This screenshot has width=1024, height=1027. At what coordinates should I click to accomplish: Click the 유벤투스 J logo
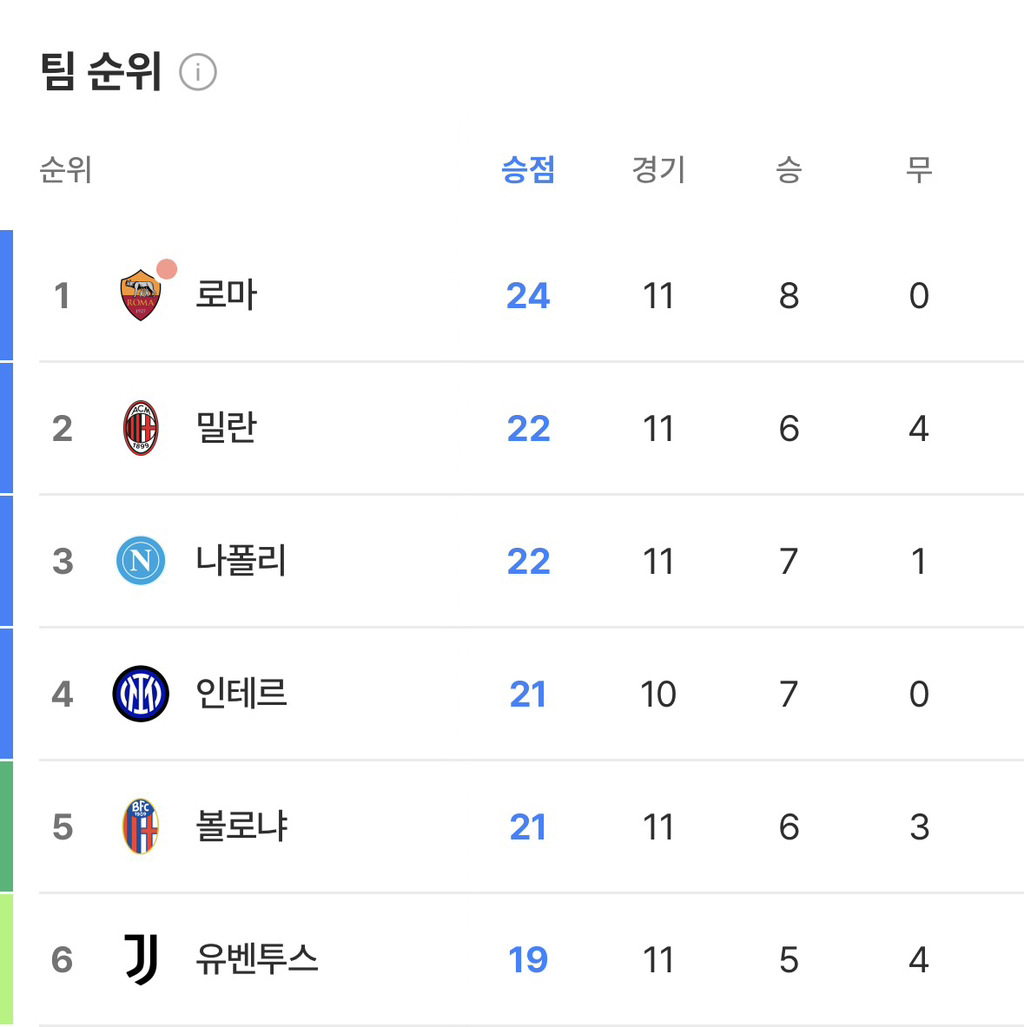coord(141,959)
